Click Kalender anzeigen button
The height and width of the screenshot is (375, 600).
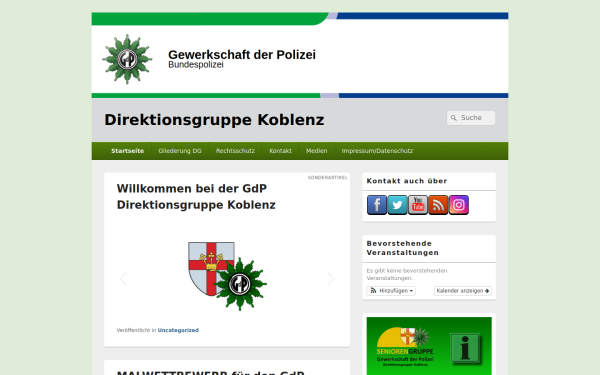[463, 291]
